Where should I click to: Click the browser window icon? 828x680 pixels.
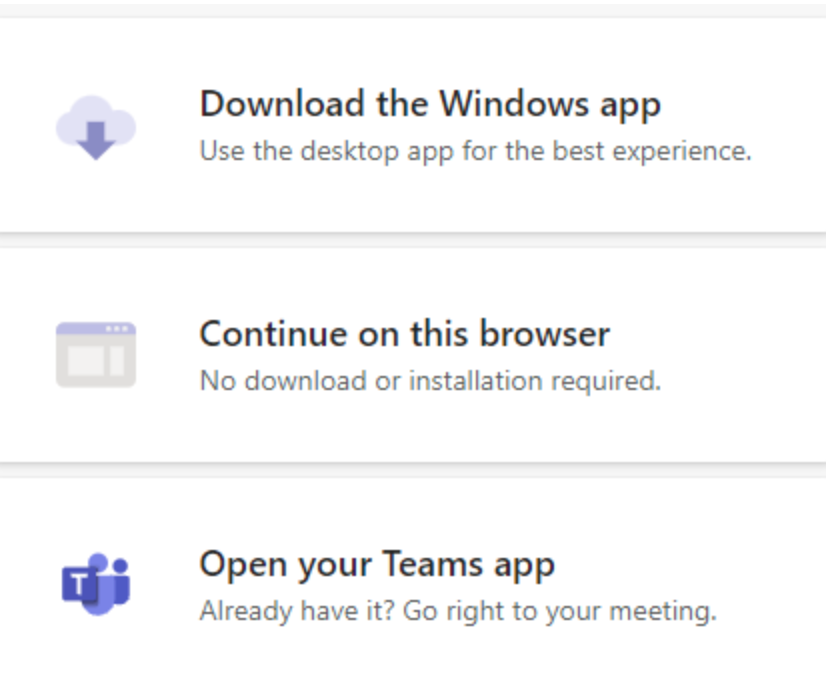[95, 354]
